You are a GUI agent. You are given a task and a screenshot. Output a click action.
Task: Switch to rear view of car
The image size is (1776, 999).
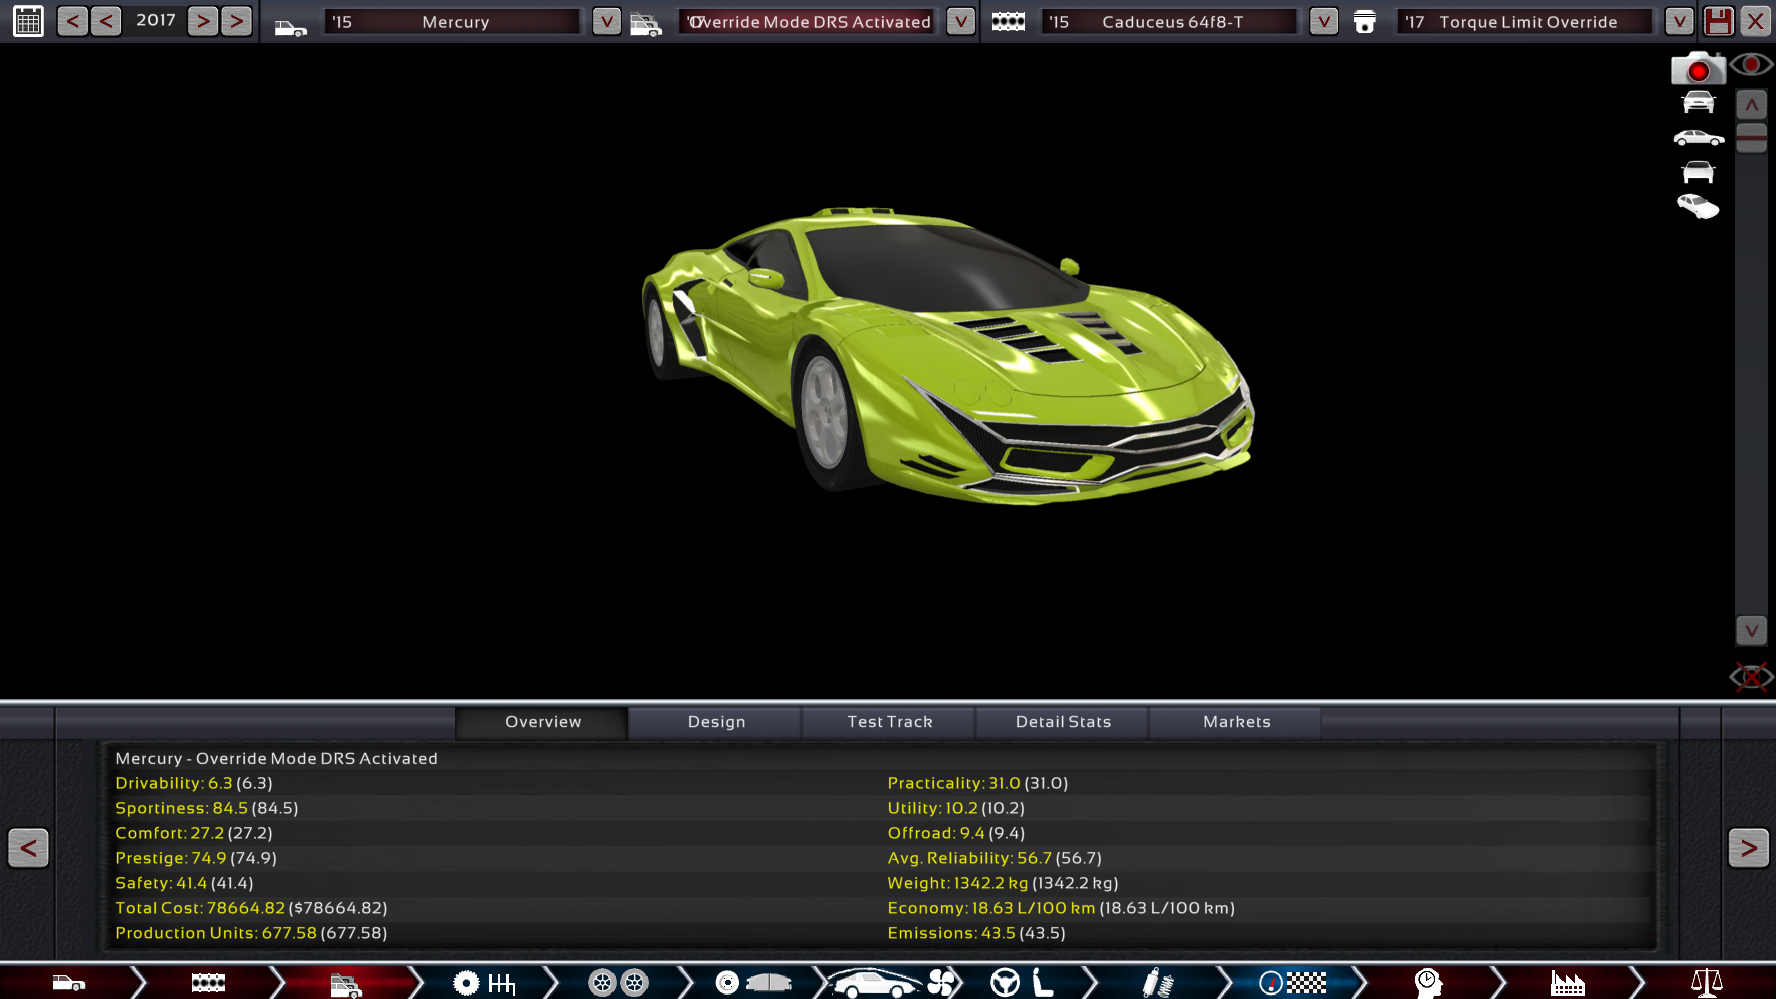(1698, 172)
